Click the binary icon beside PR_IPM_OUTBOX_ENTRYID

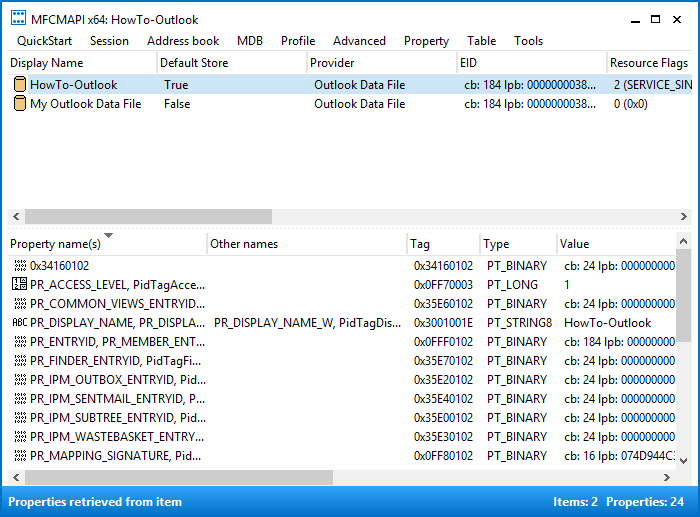click(20, 379)
